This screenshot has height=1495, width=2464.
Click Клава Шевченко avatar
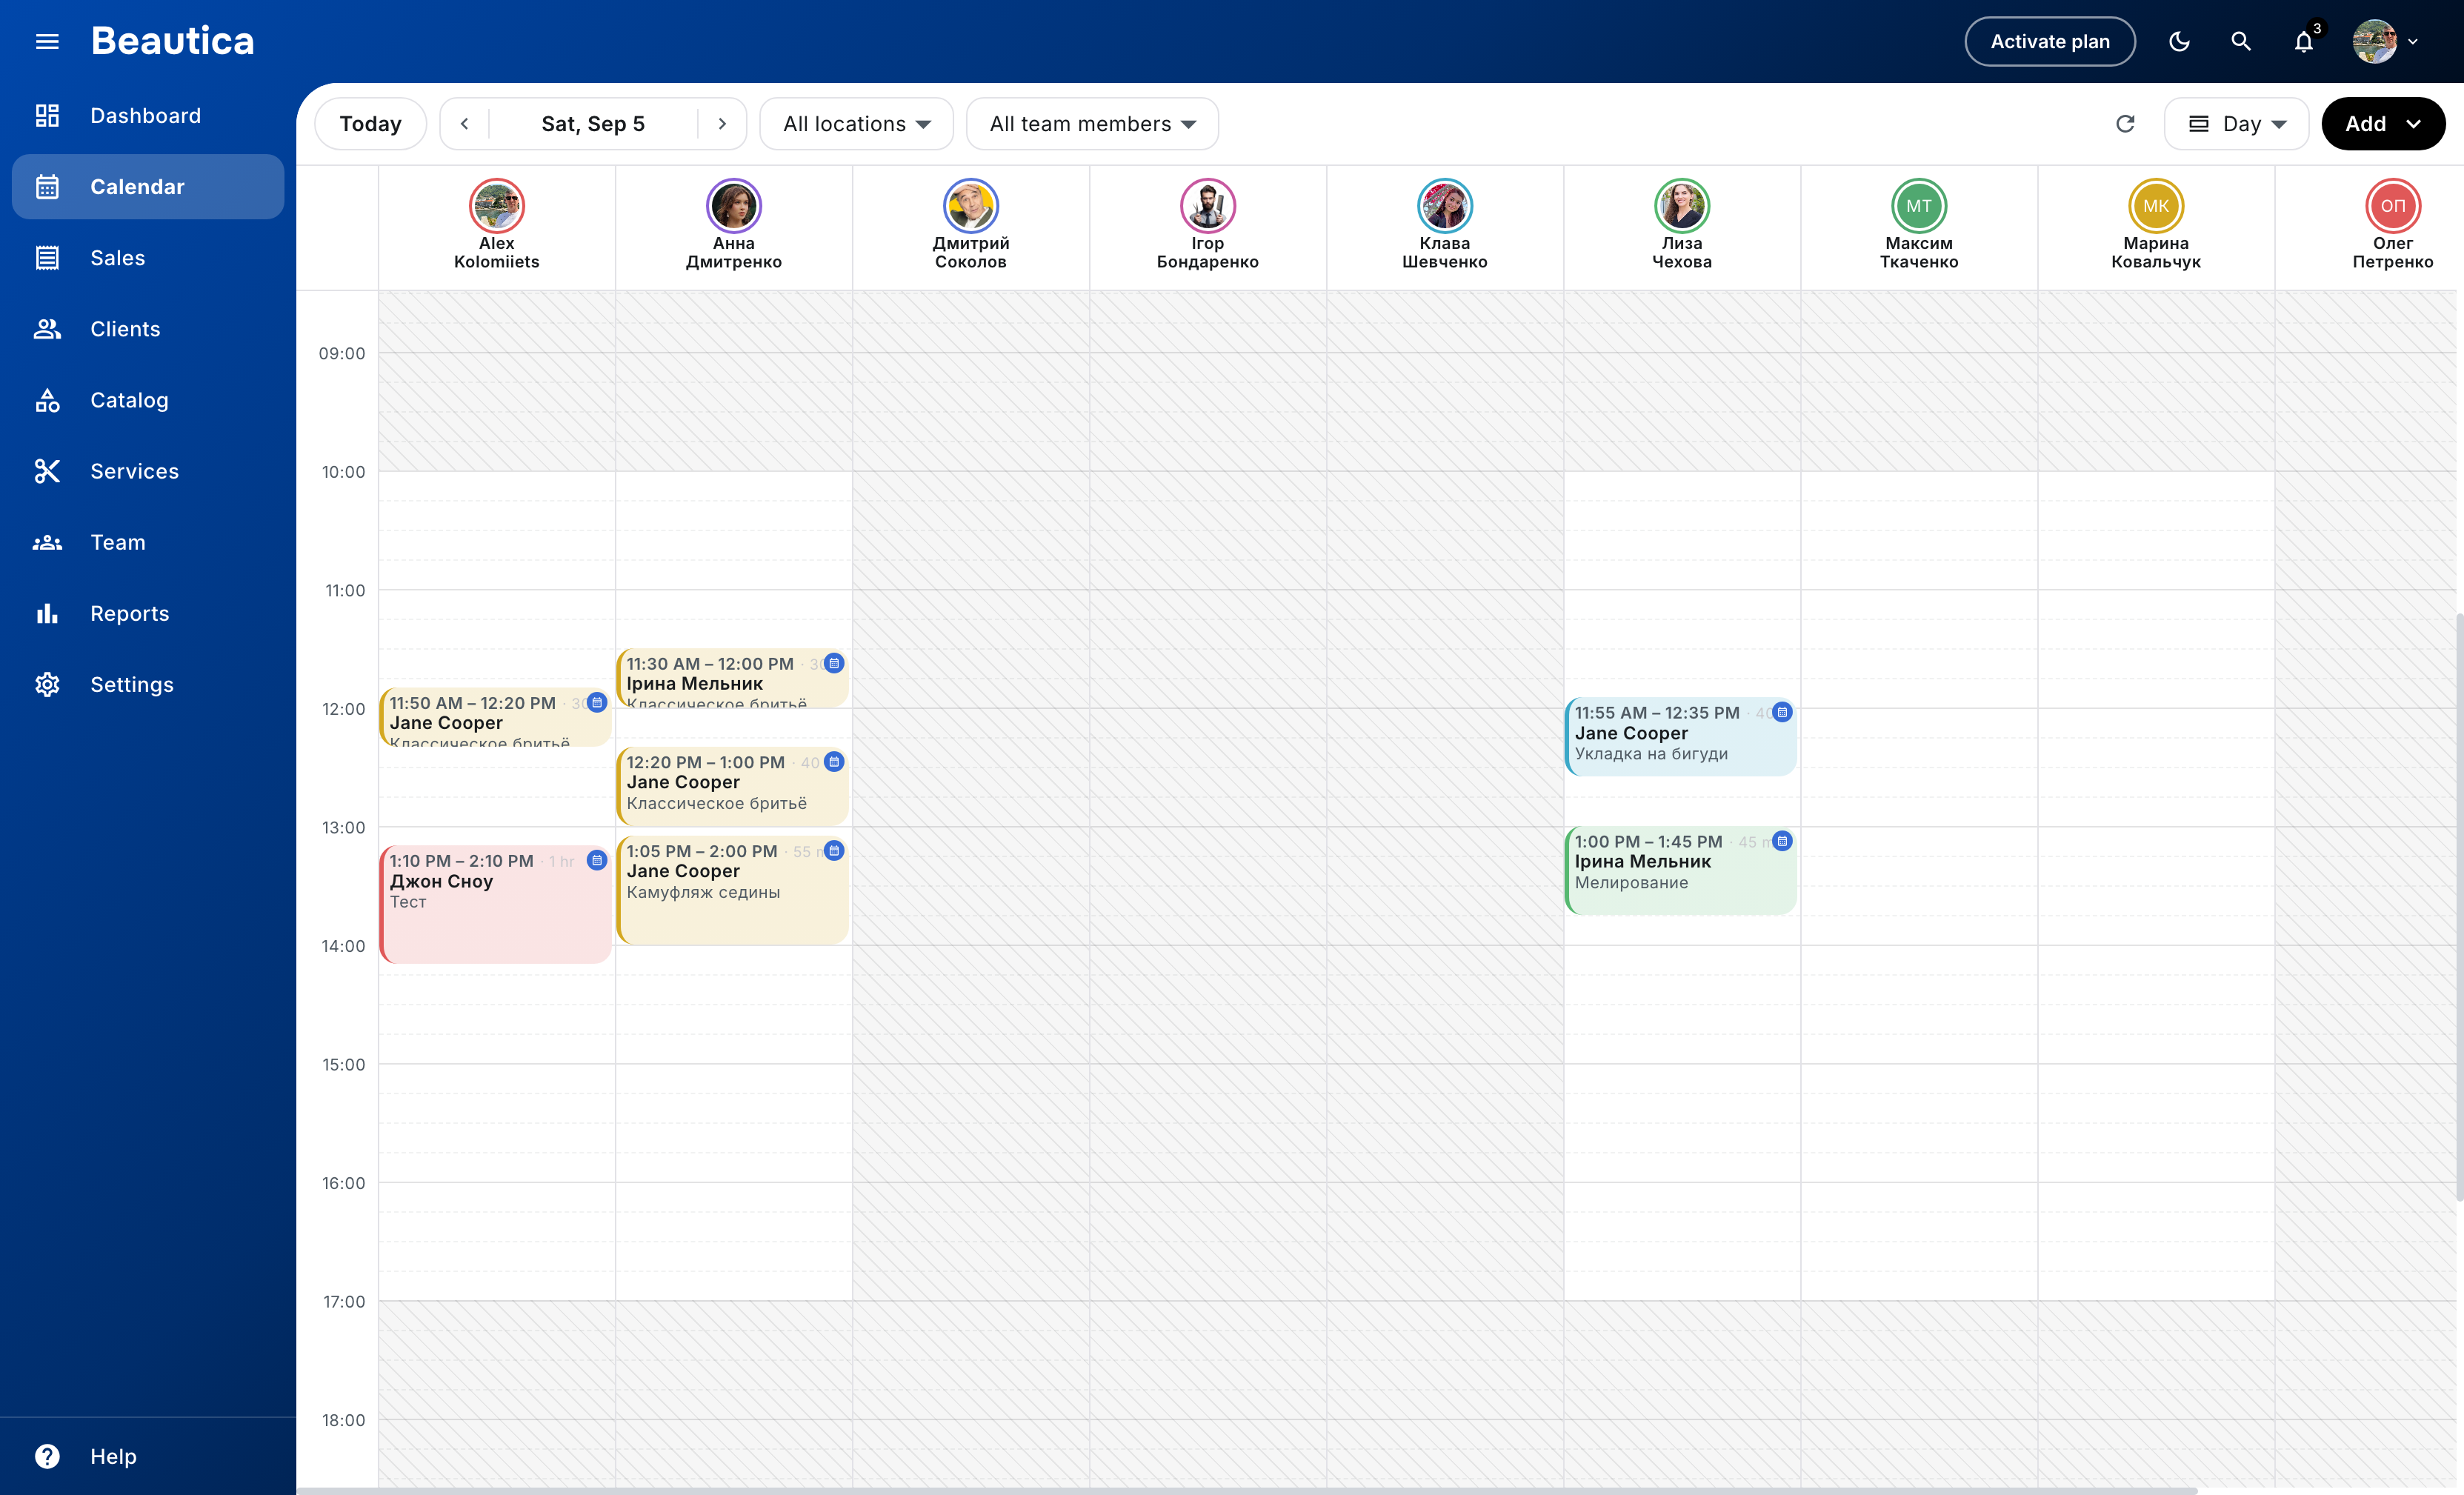coord(1445,206)
